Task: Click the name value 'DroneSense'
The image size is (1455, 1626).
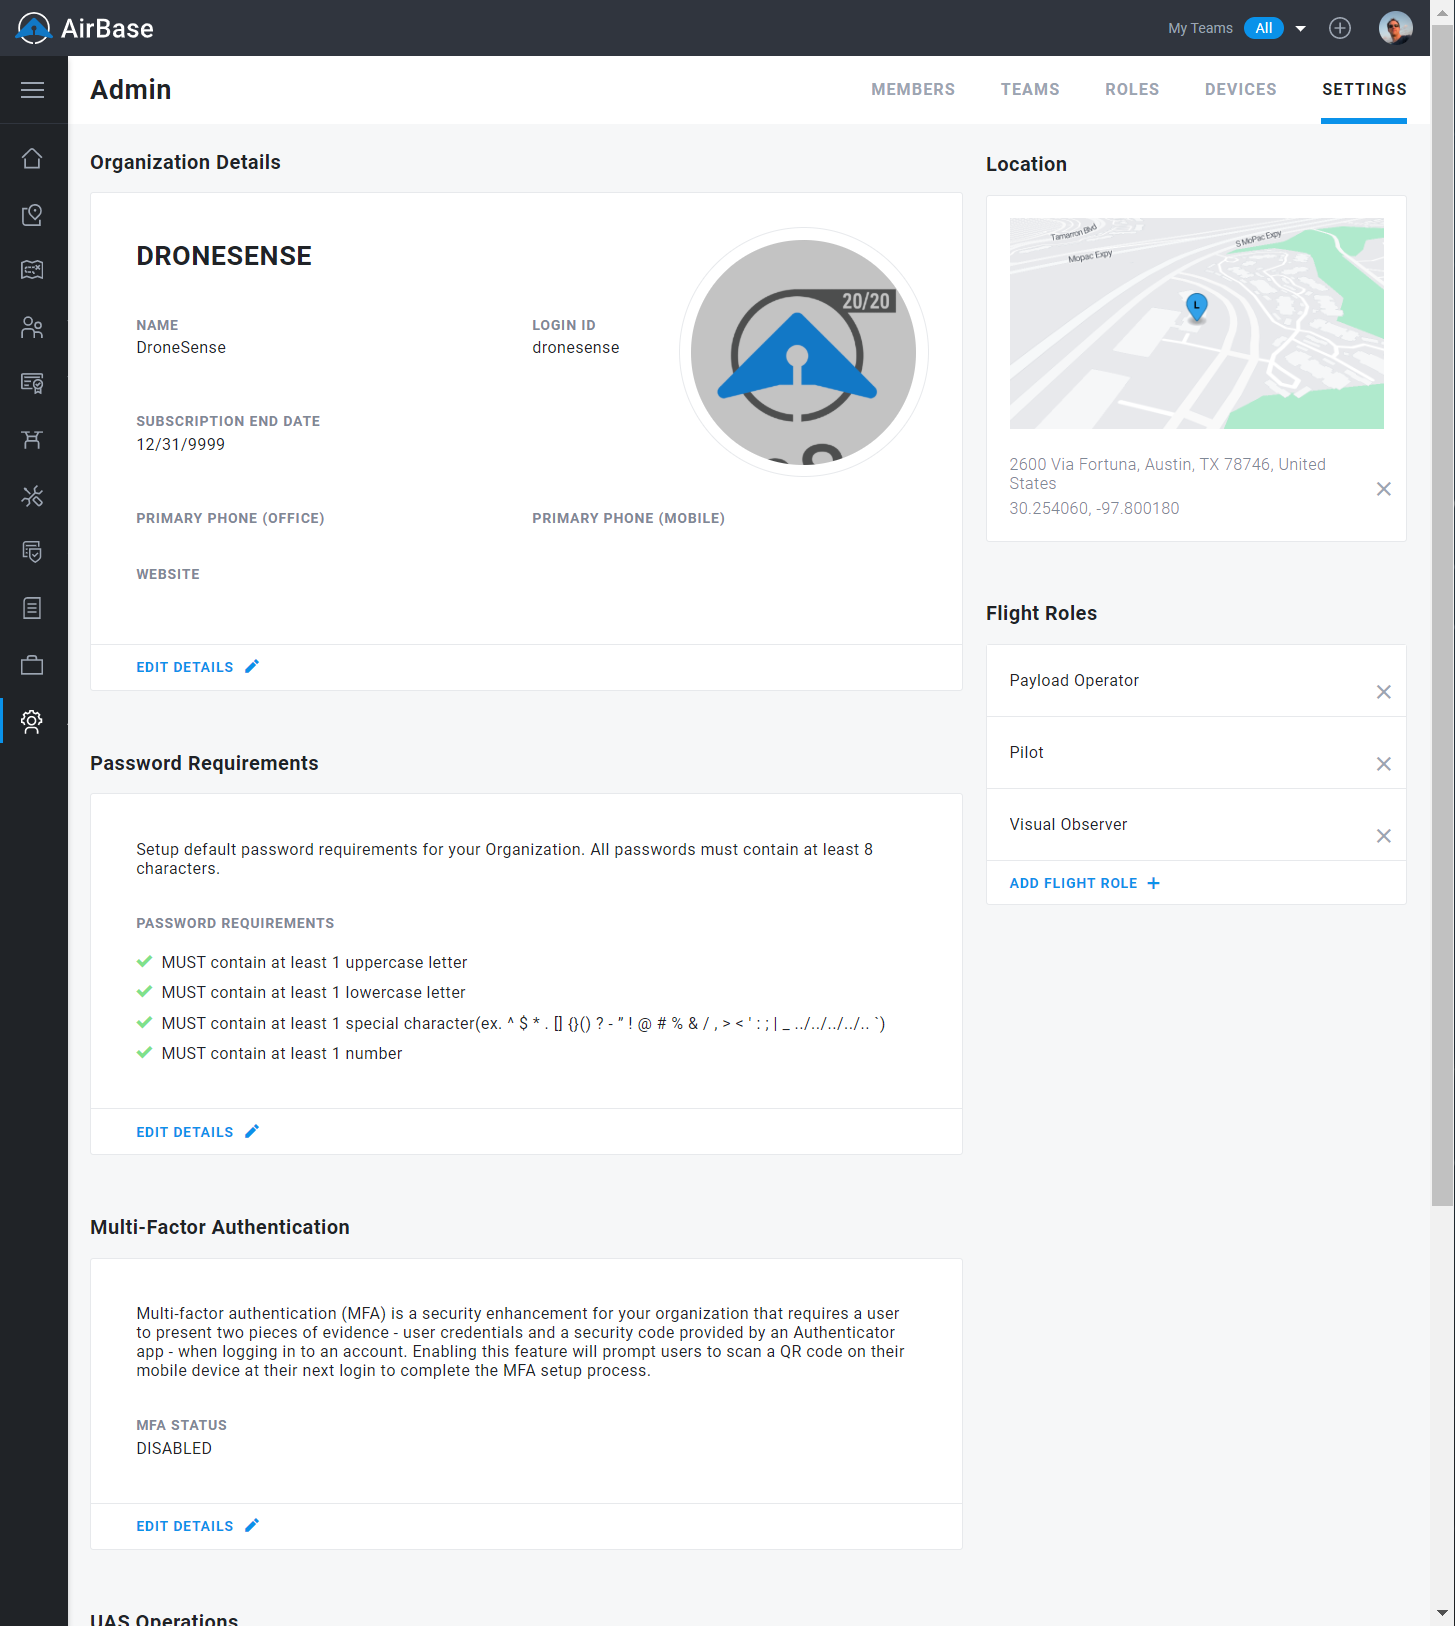Action: tap(181, 348)
